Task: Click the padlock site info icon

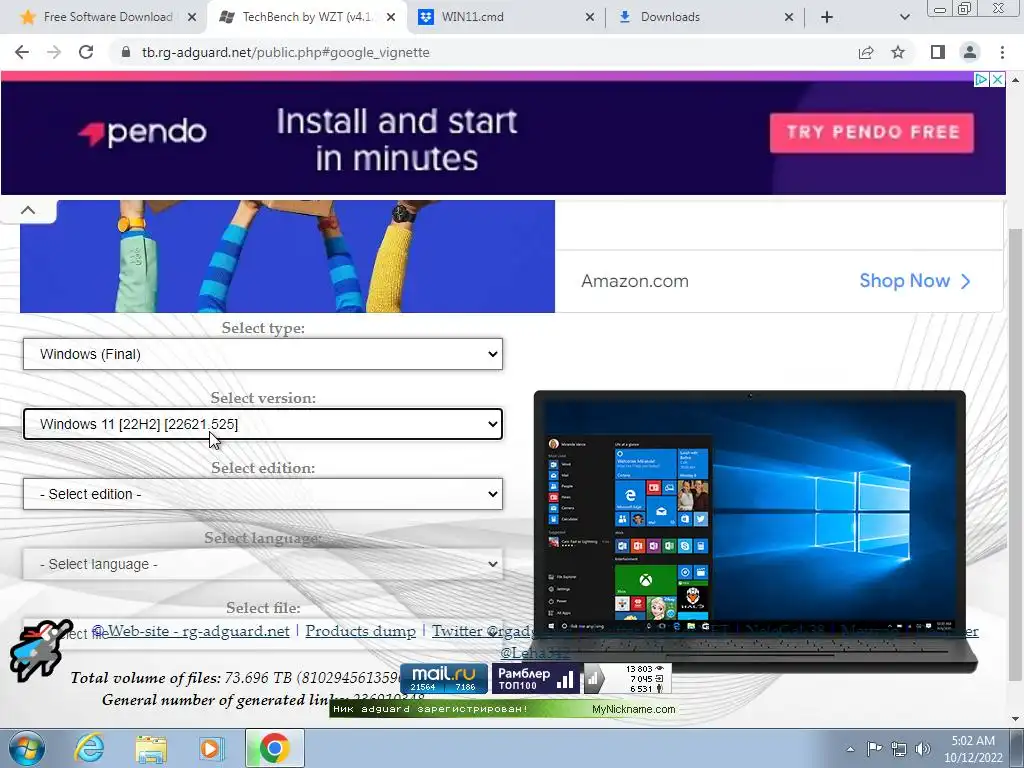Action: (x=126, y=52)
